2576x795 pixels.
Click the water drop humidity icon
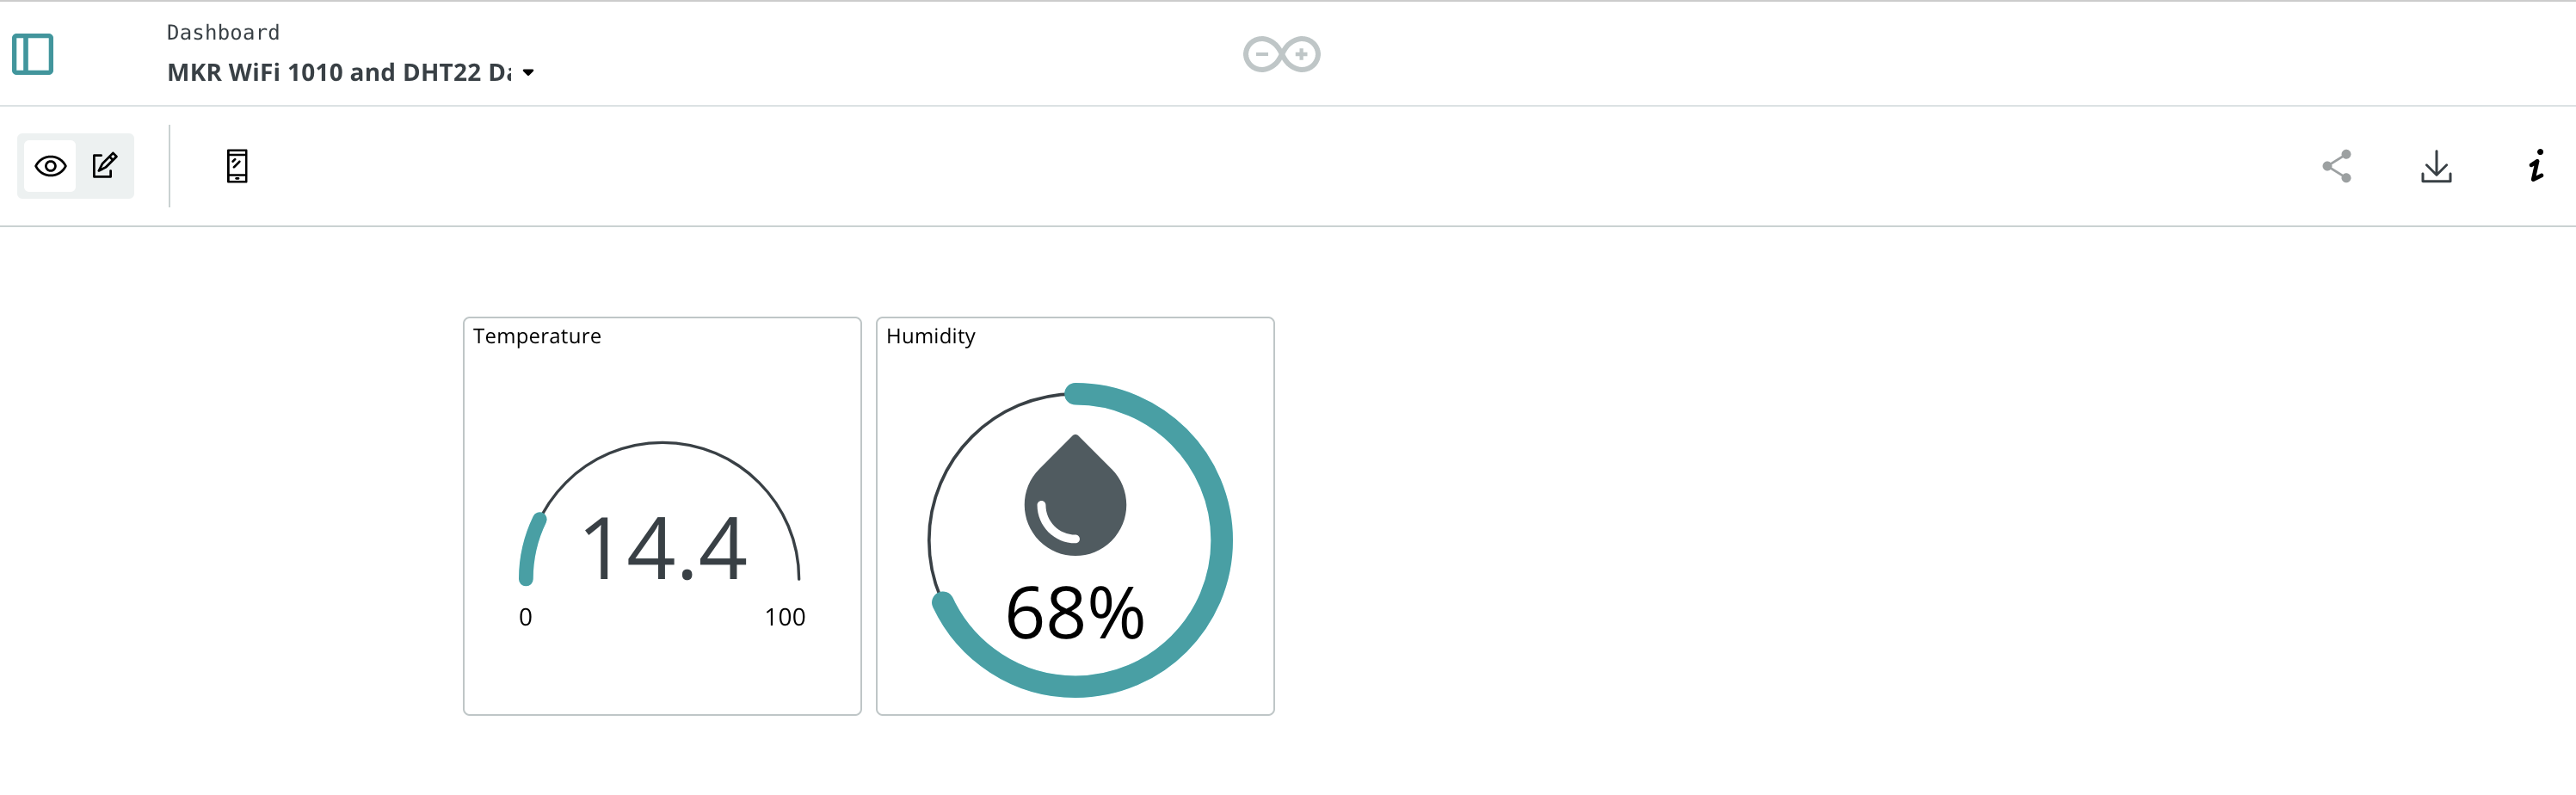point(1075,495)
